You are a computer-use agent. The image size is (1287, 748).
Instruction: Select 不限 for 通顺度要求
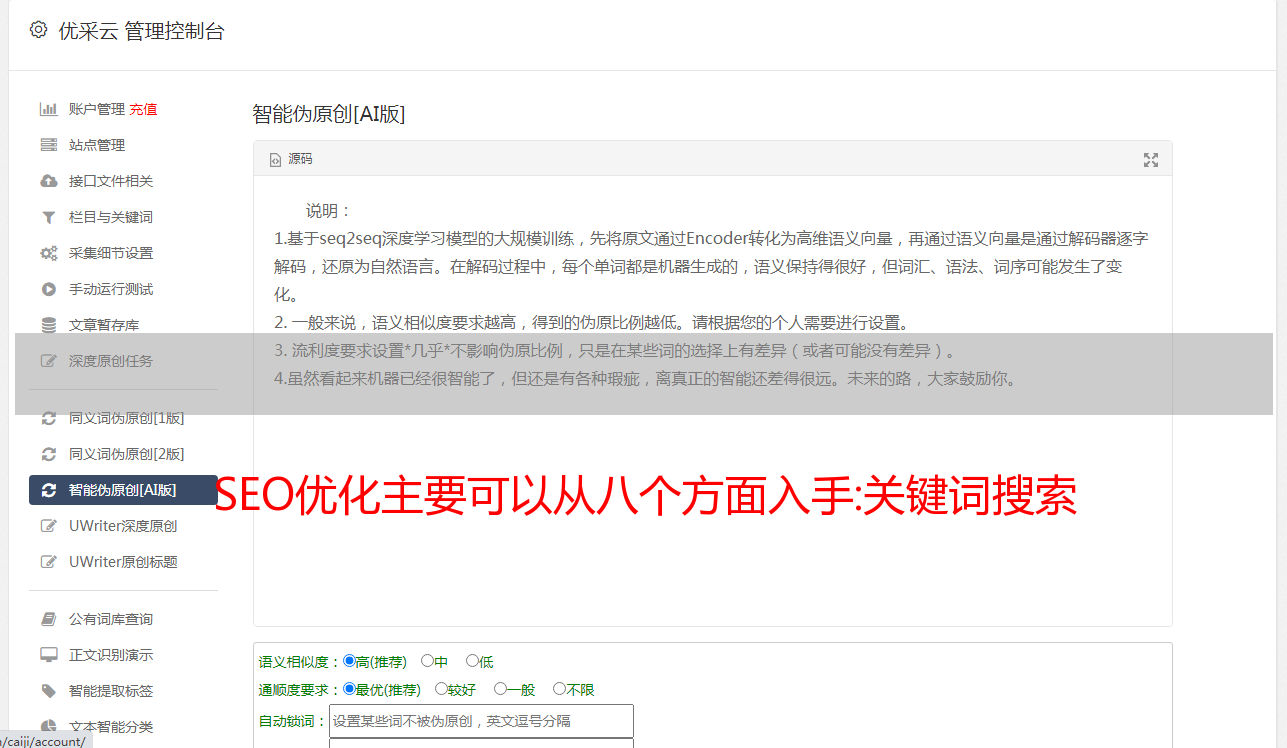pos(559,689)
